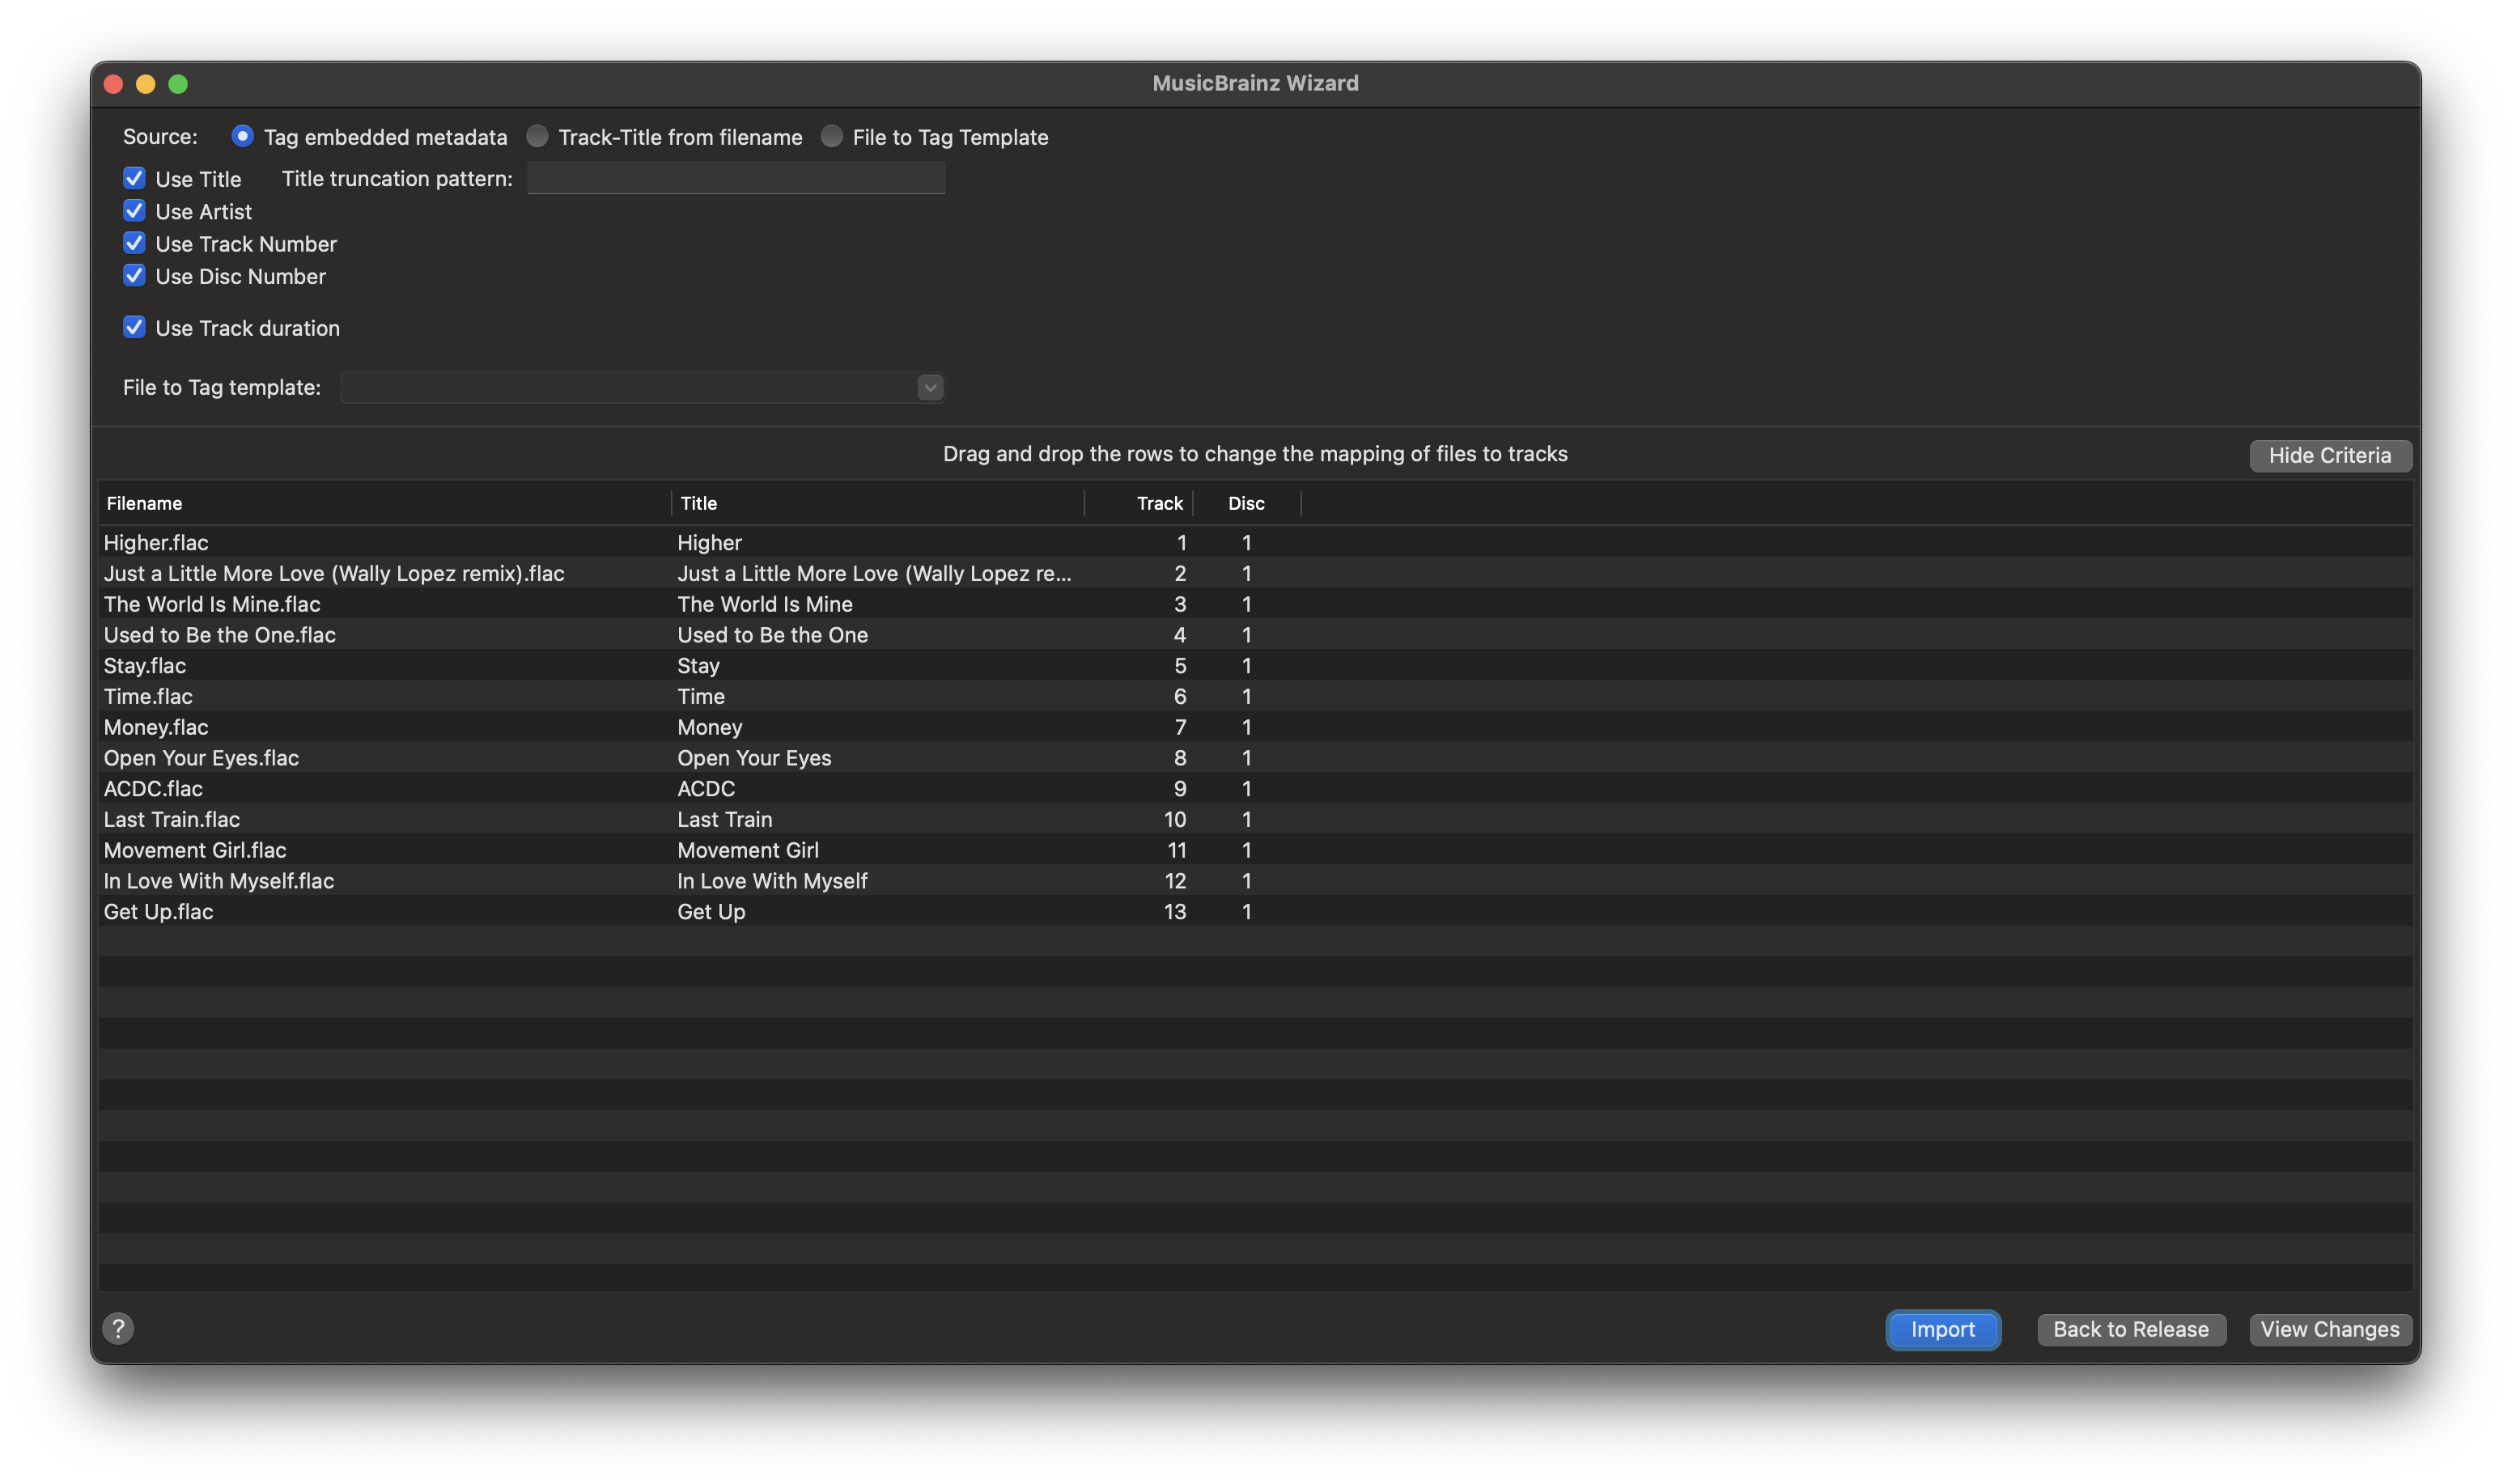This screenshot has height=1484, width=2512.
Task: Click track number 10 cell
Action: (x=1175, y=819)
